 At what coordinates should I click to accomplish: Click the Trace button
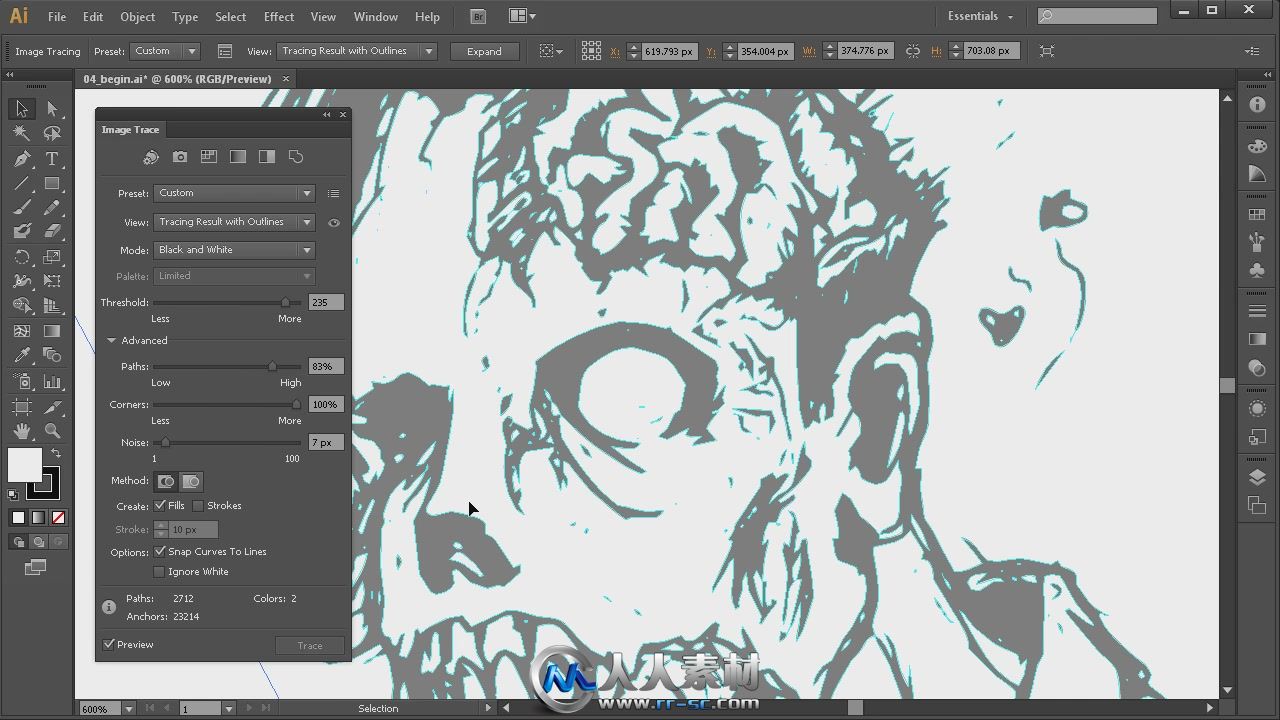tap(310, 645)
